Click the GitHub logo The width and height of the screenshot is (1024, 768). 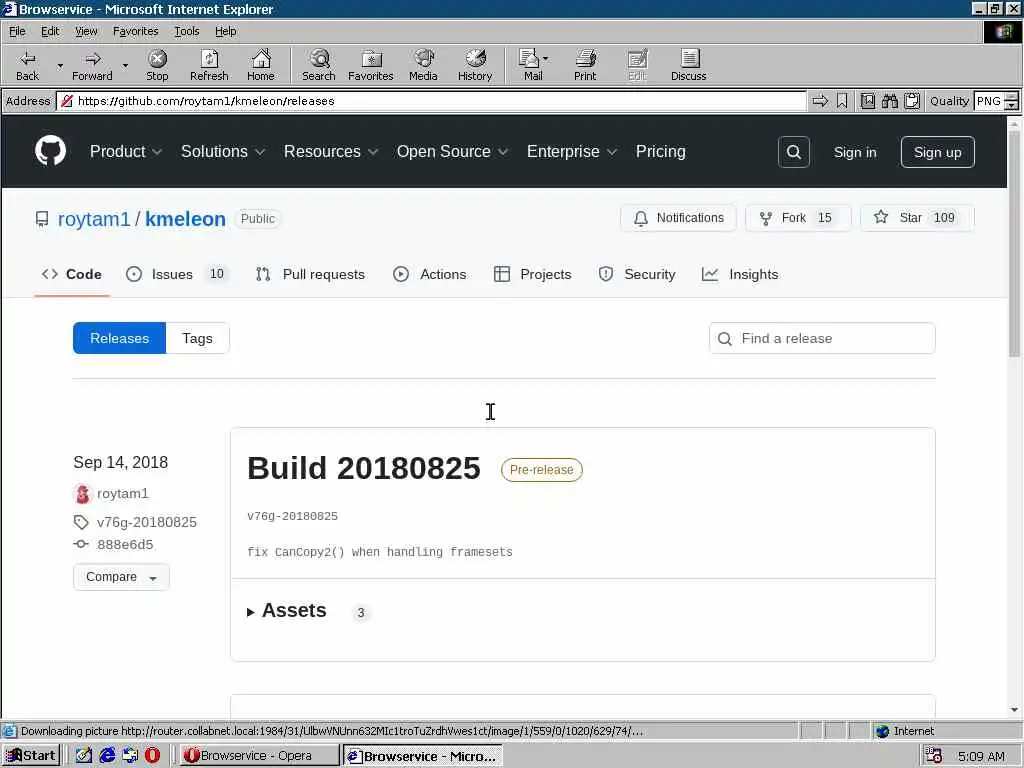pos(50,151)
